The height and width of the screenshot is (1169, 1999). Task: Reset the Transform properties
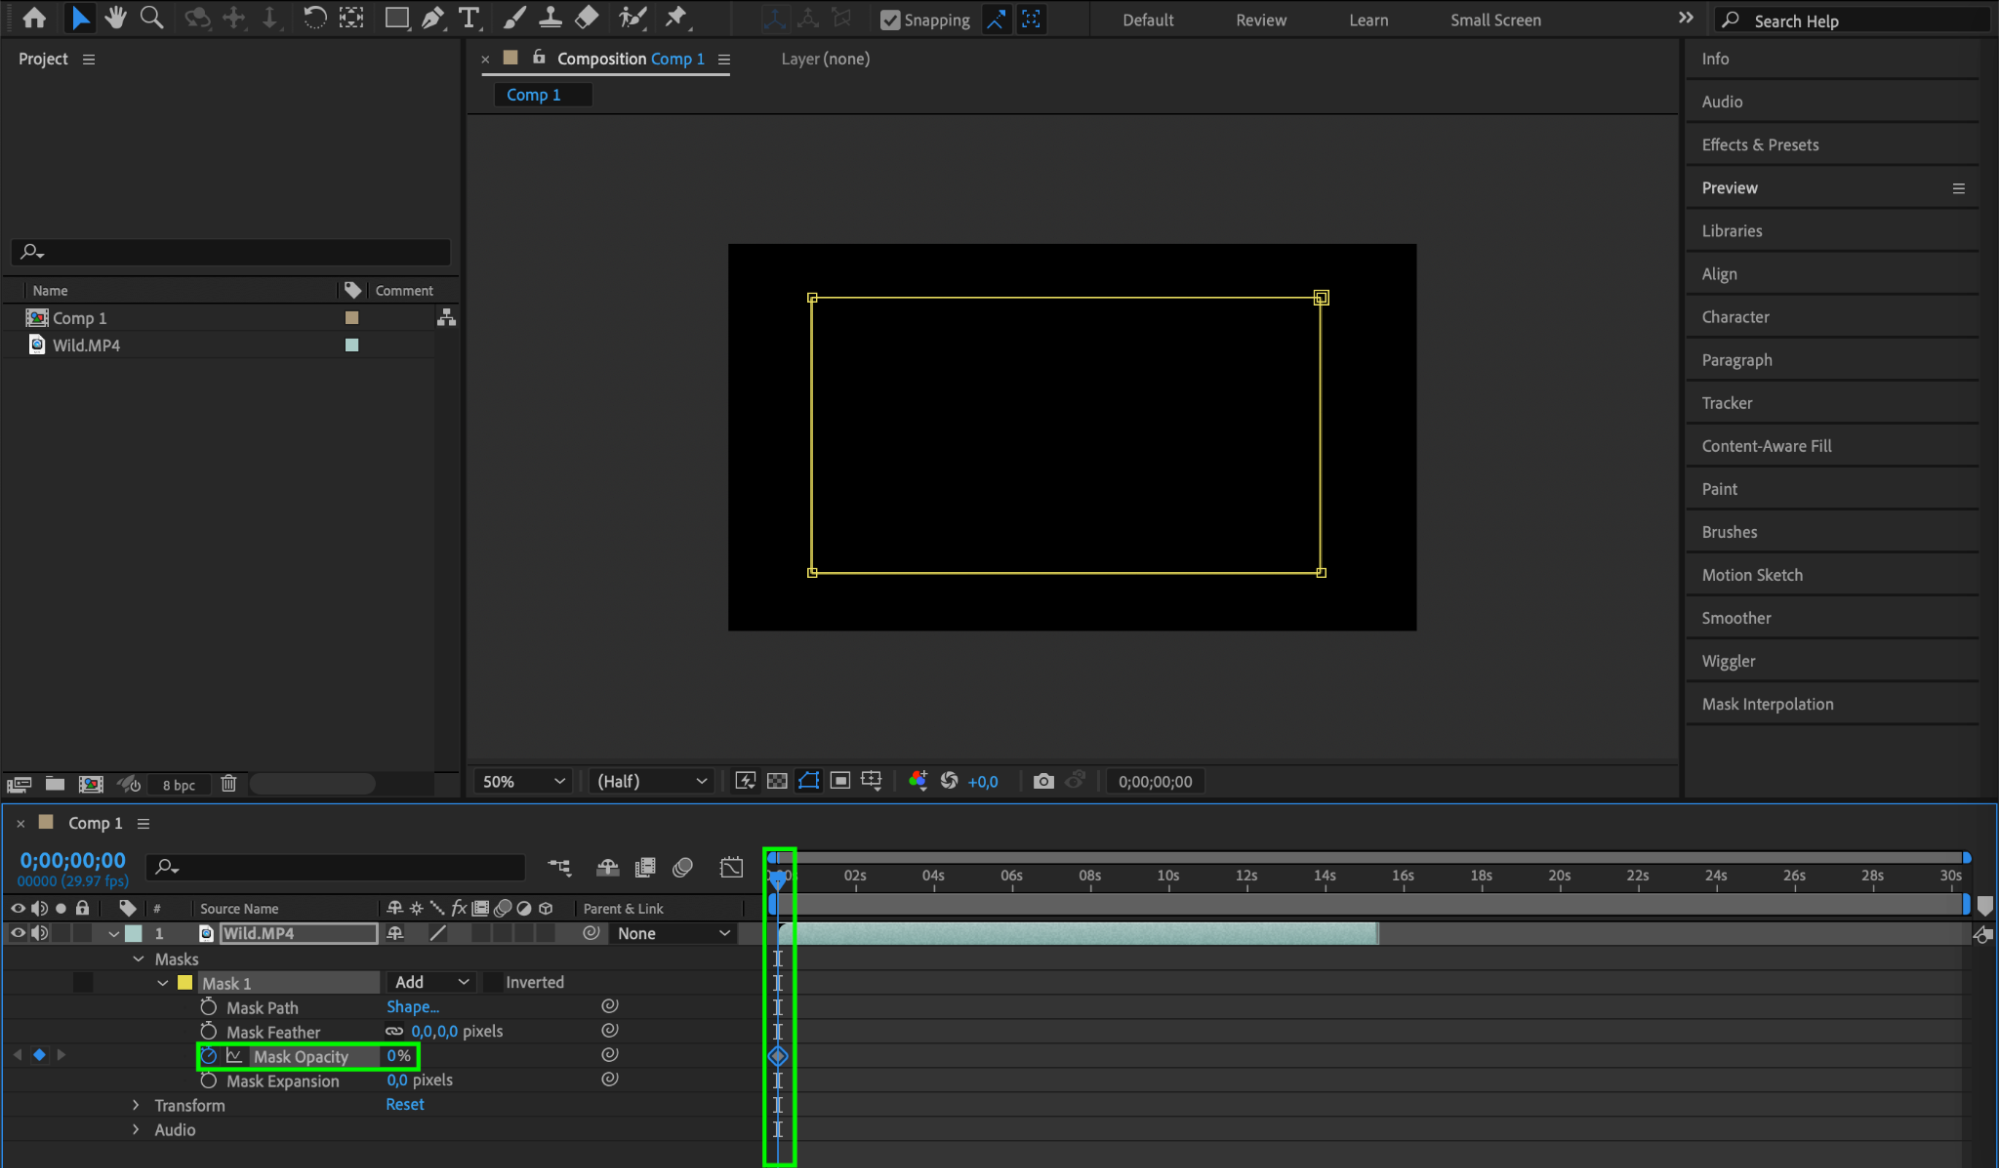coord(405,1104)
